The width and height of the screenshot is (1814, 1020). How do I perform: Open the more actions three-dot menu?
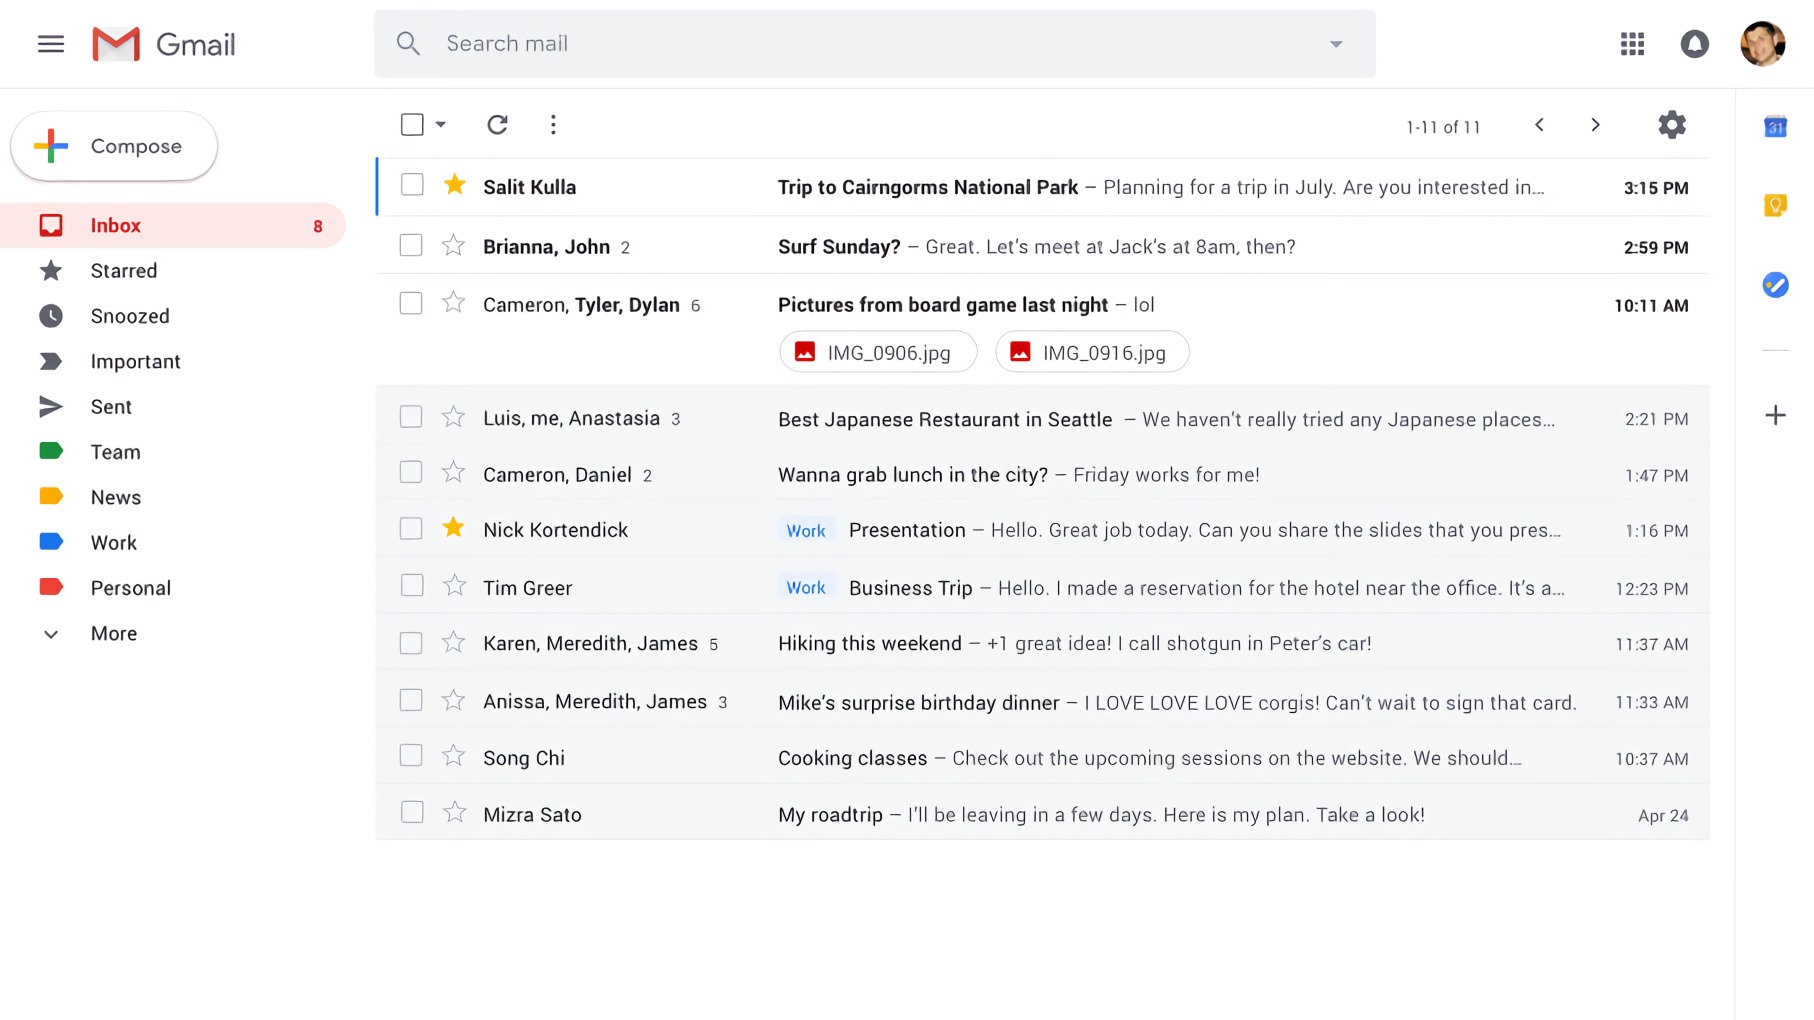(553, 124)
